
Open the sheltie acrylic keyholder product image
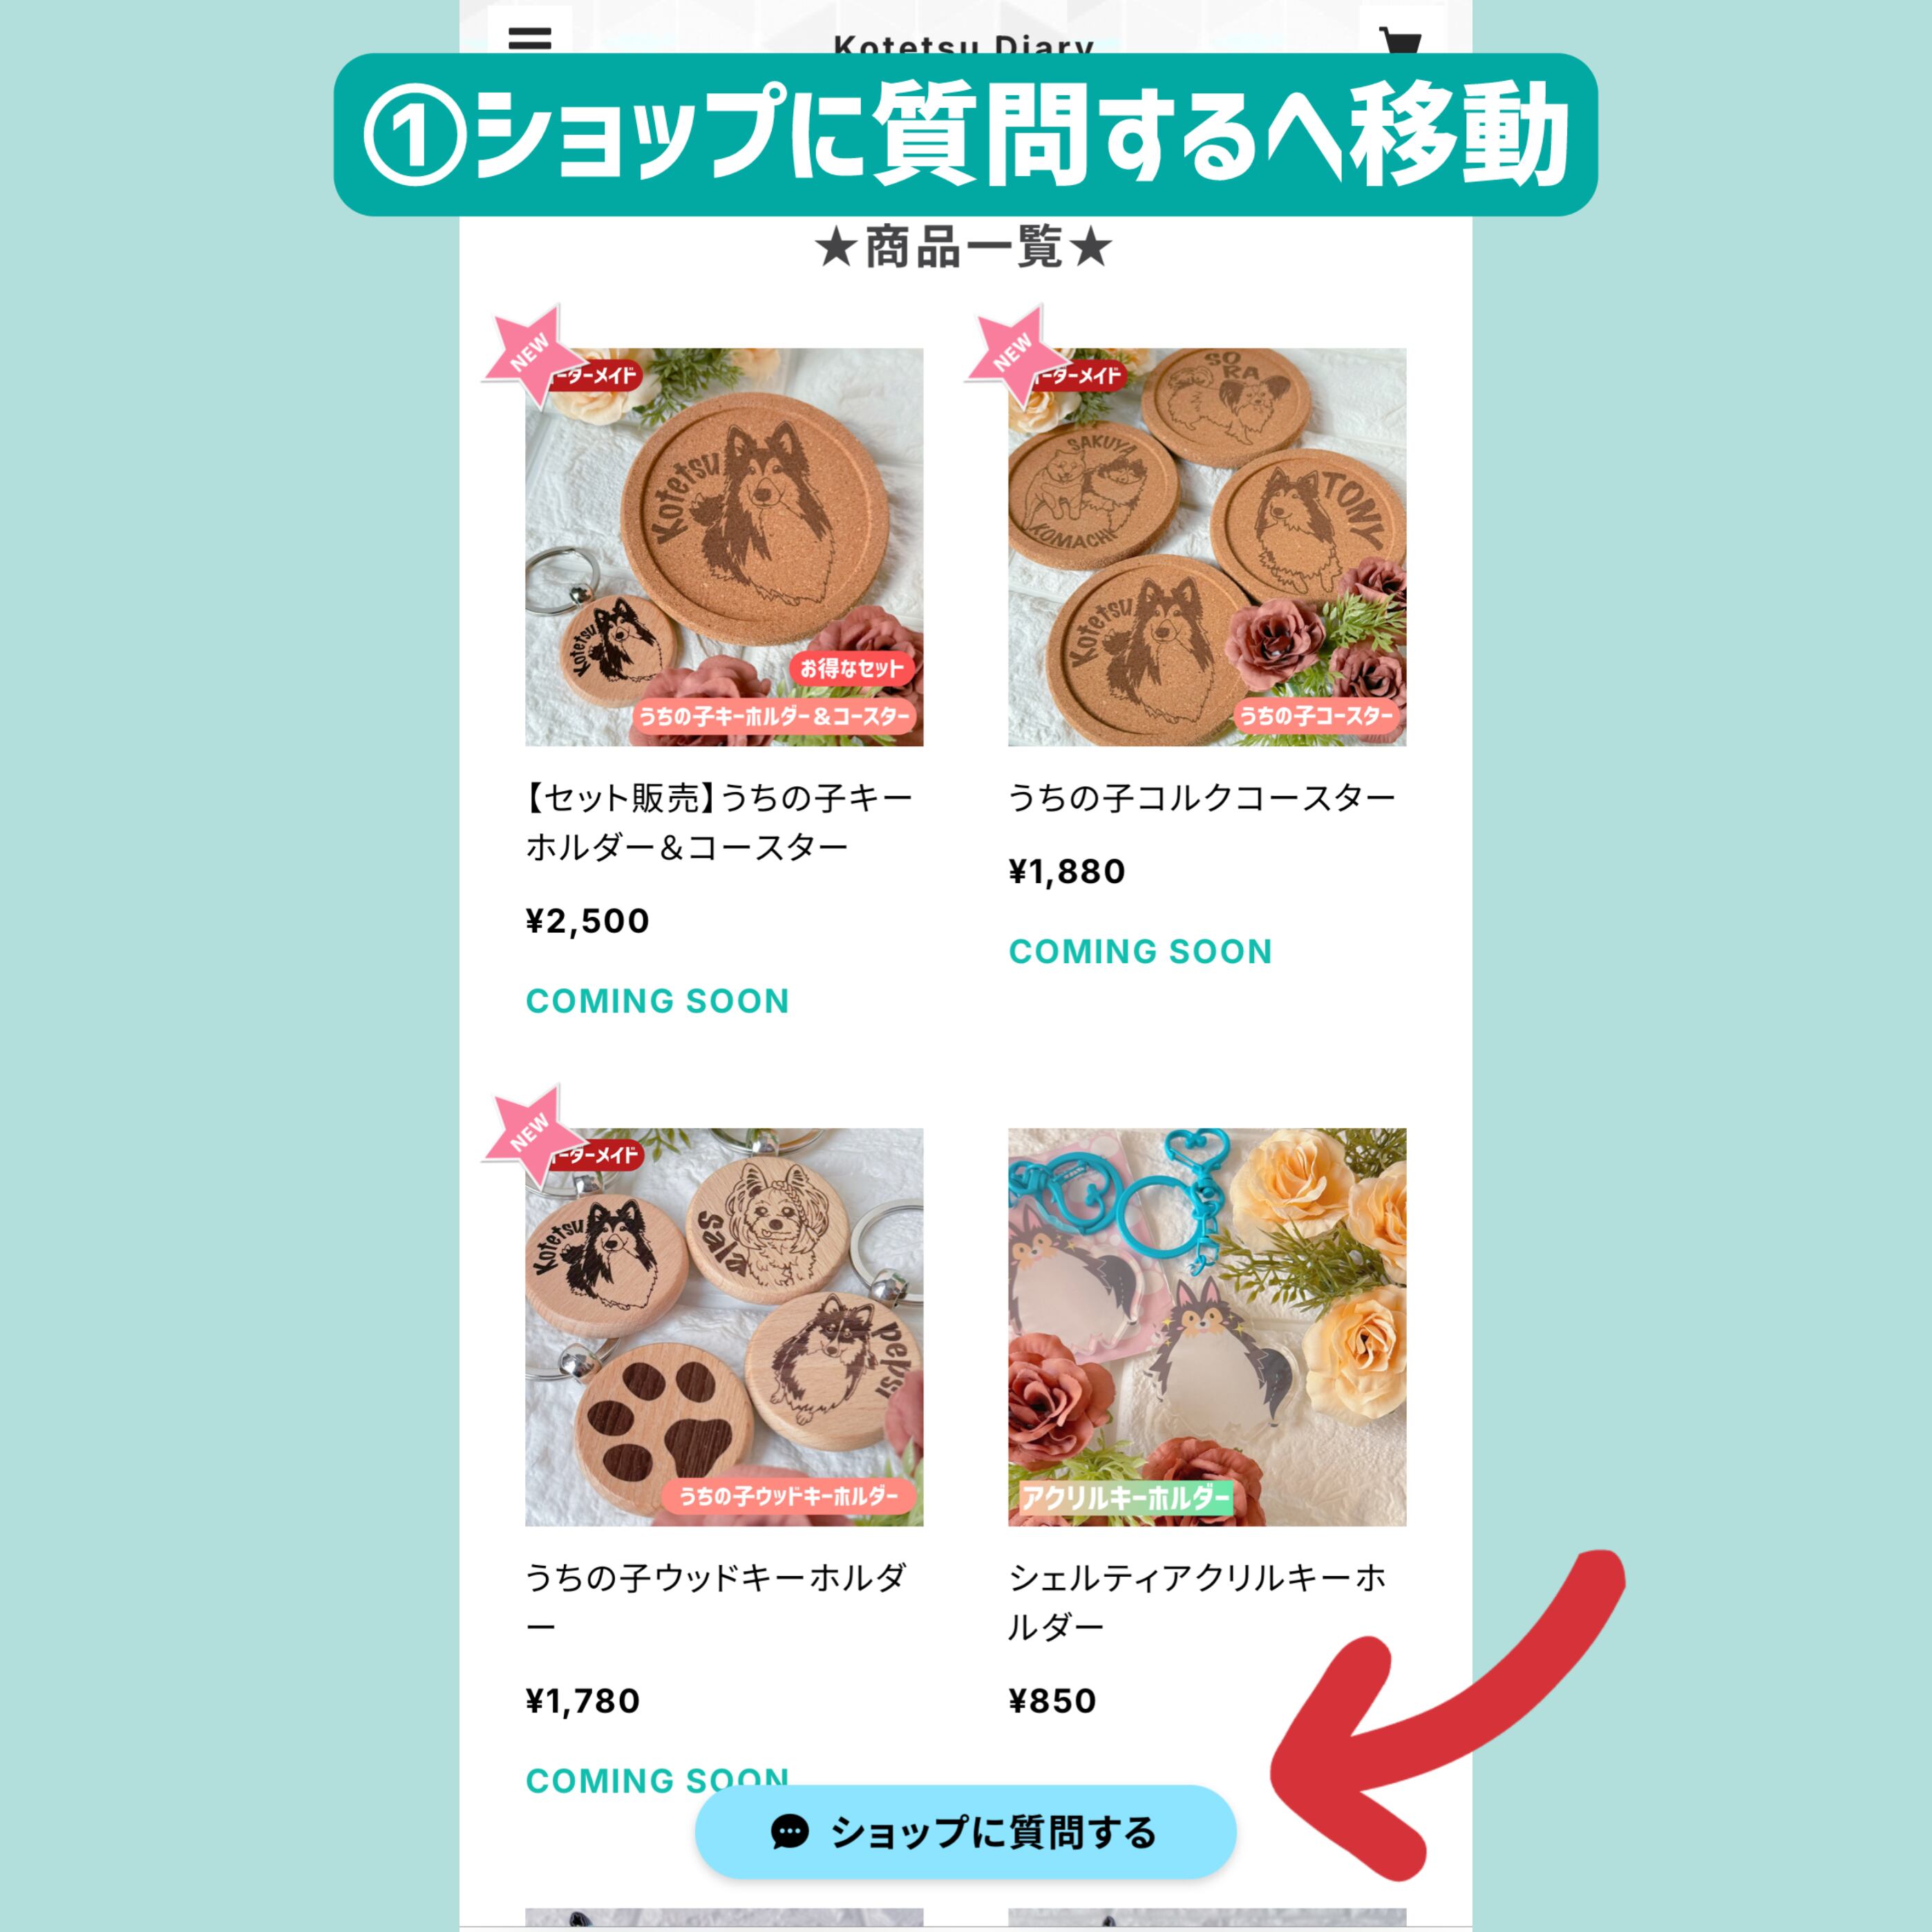[x=1207, y=1327]
